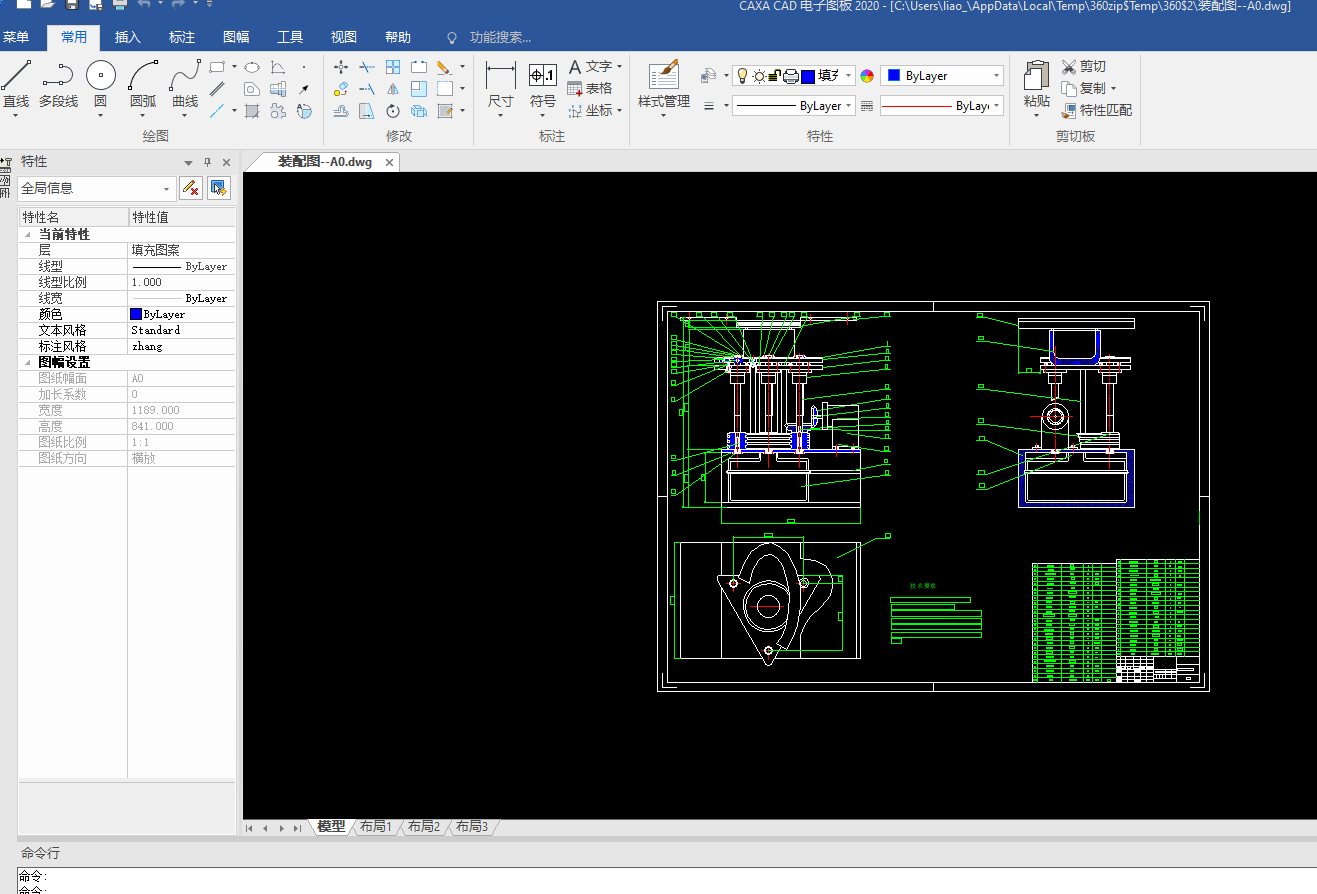Image resolution: width=1317 pixels, height=894 pixels.
Task: Select the Arrow drawing tool
Action: (x=304, y=89)
